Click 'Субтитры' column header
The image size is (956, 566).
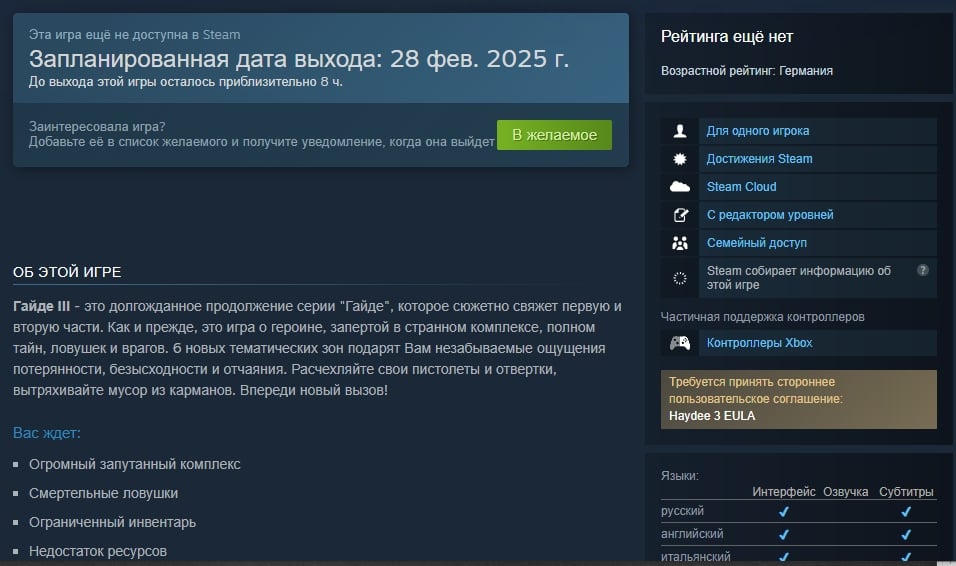click(906, 492)
